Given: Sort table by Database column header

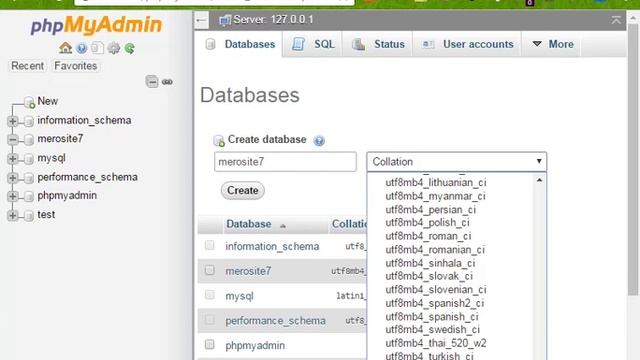Looking at the screenshot, I should pyautogui.click(x=249, y=224).
